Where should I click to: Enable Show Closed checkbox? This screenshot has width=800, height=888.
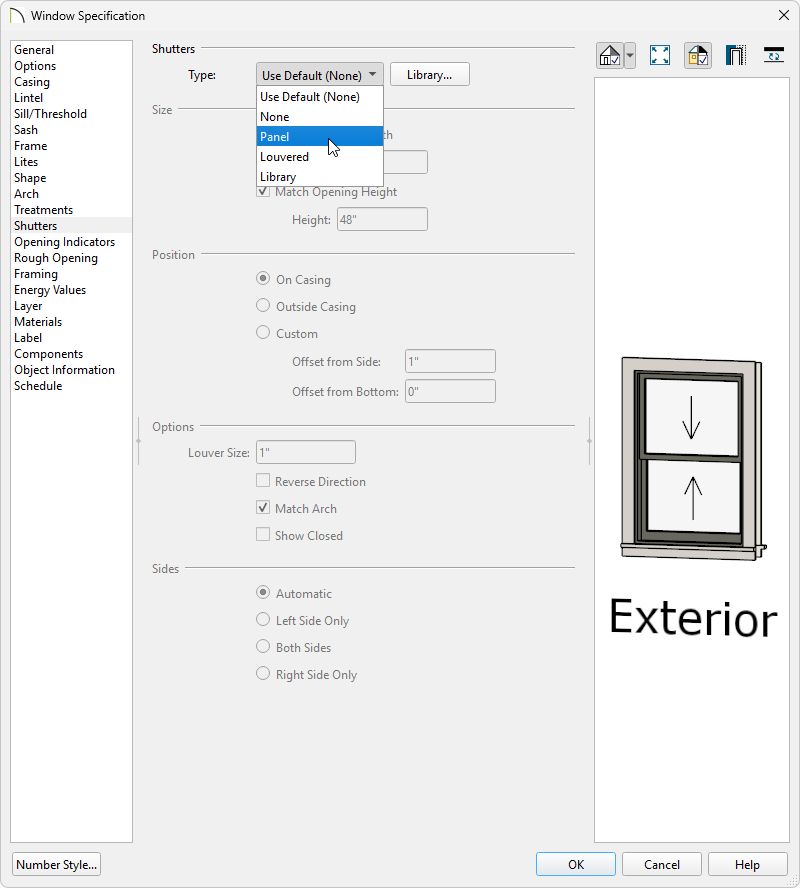pos(263,535)
